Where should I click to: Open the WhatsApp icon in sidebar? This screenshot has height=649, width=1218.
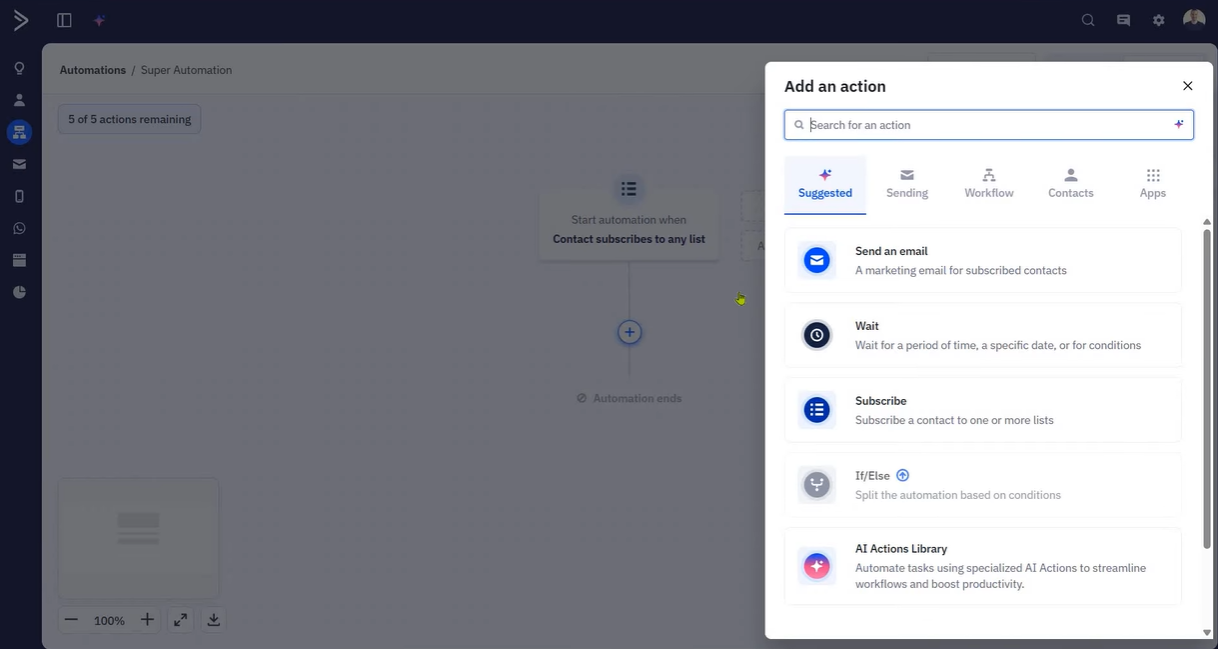click(19, 228)
